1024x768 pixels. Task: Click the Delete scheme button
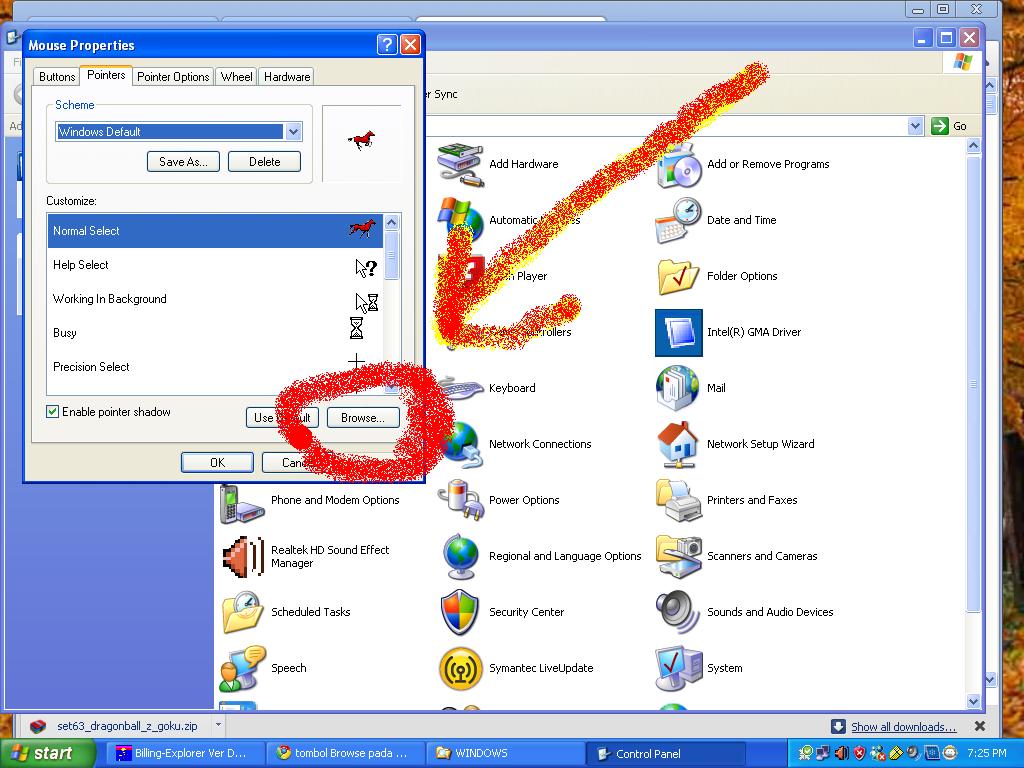pyautogui.click(x=264, y=162)
